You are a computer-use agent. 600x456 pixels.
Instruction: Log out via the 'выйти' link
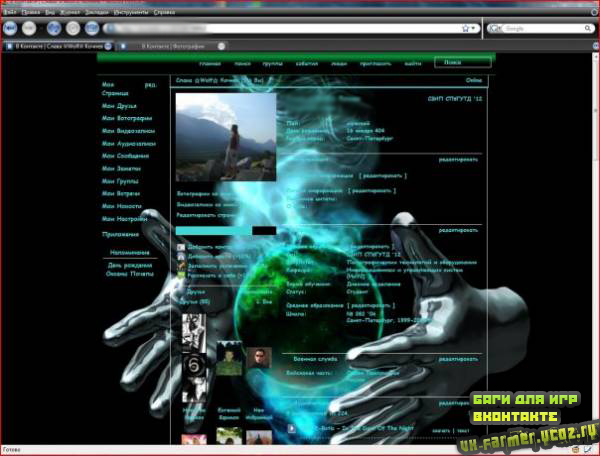412,64
